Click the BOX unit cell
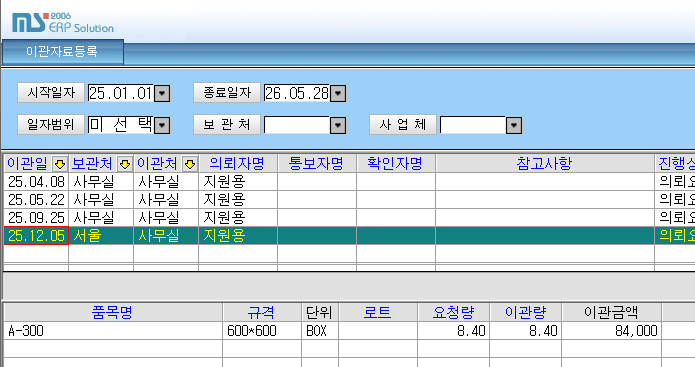 [x=320, y=331]
